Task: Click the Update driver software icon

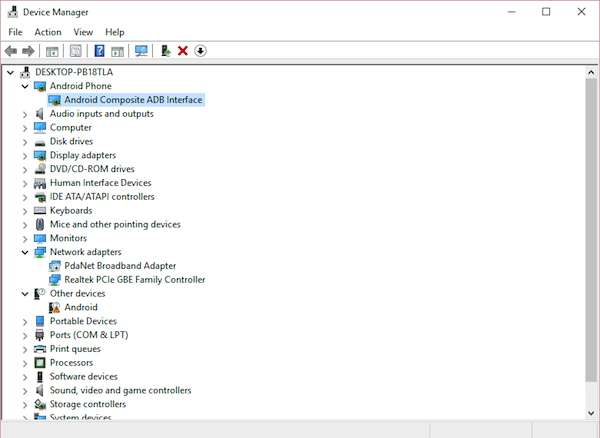Action: [x=166, y=51]
